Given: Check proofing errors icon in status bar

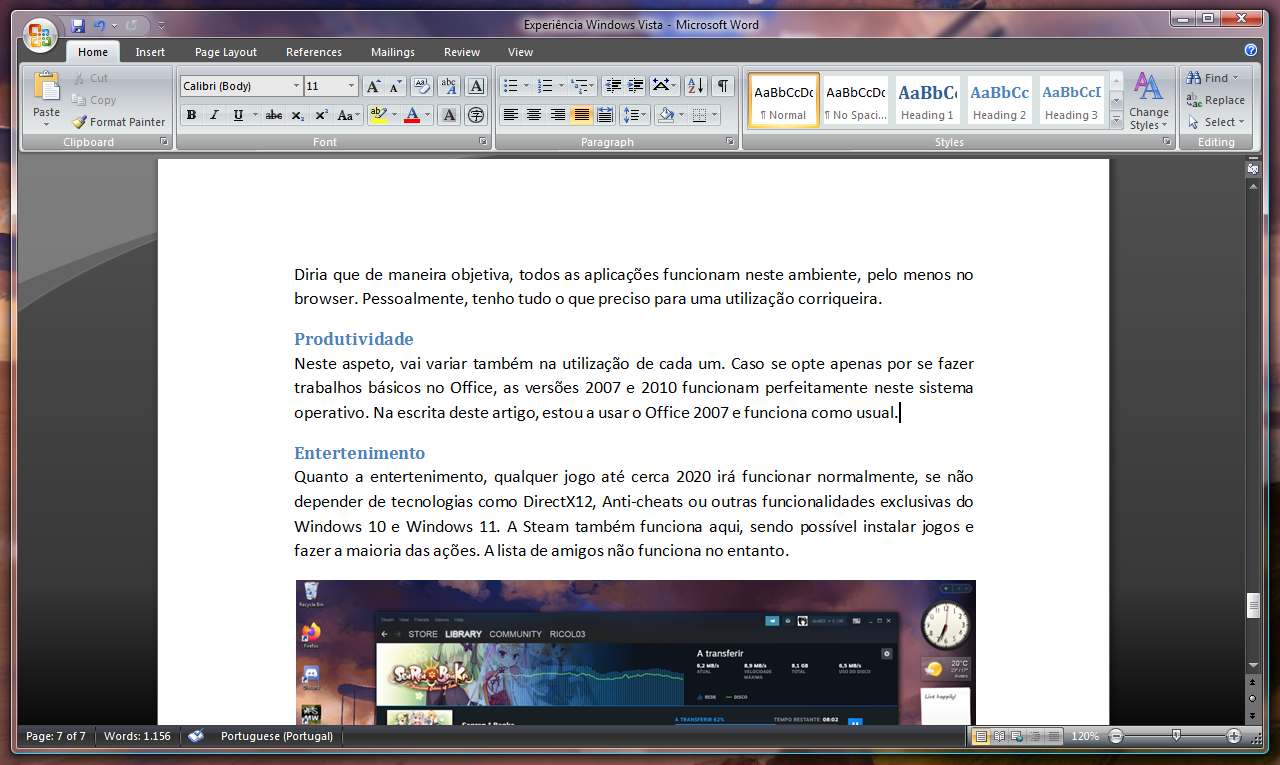Looking at the screenshot, I should click(197, 736).
